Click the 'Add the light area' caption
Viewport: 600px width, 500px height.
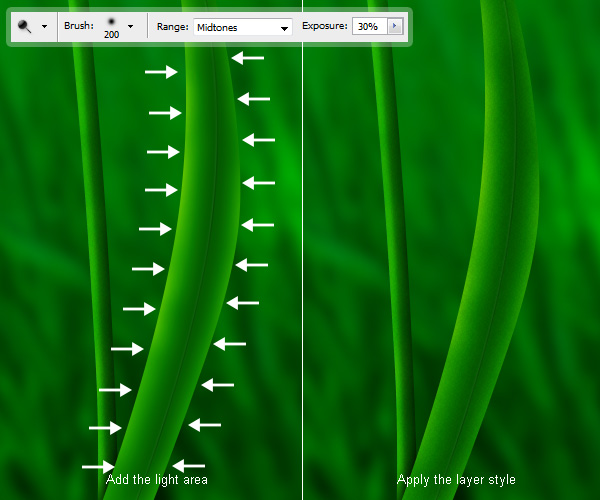point(157,480)
